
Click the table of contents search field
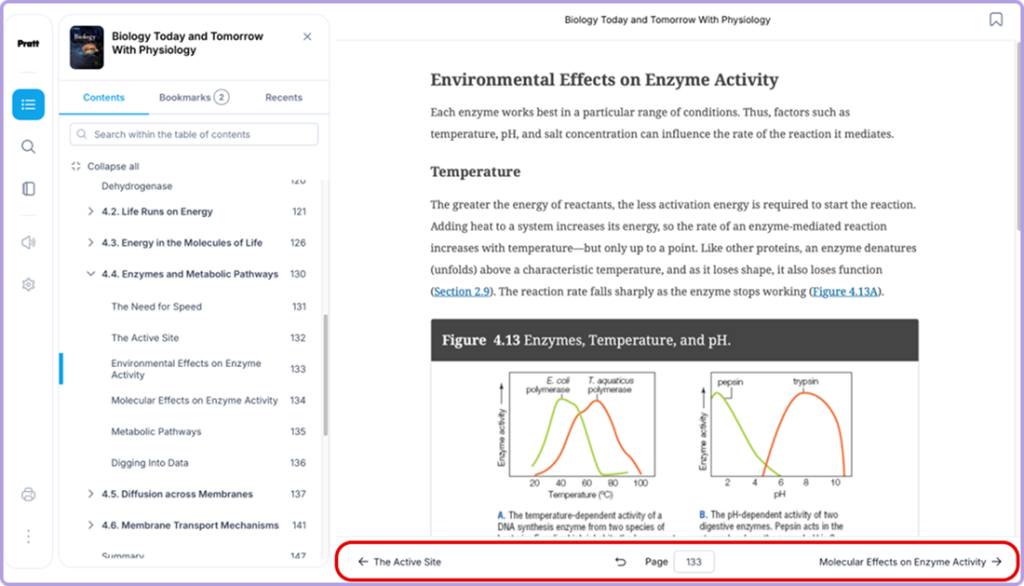(194, 134)
